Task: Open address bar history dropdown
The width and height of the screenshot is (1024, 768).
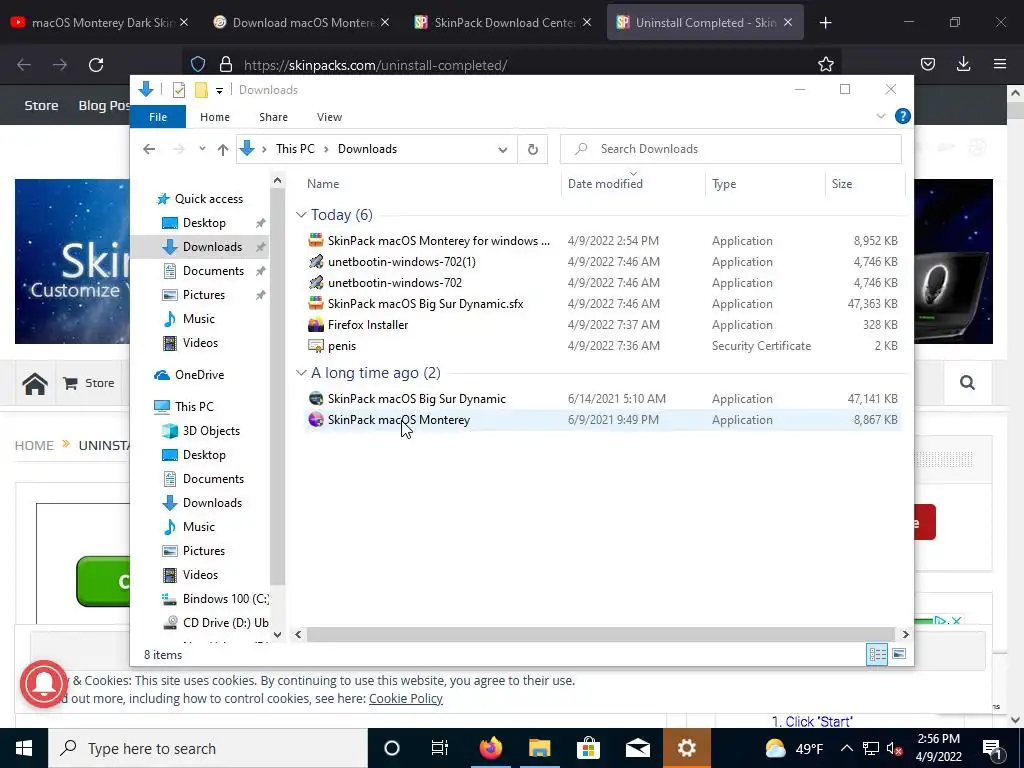Action: coord(502,149)
